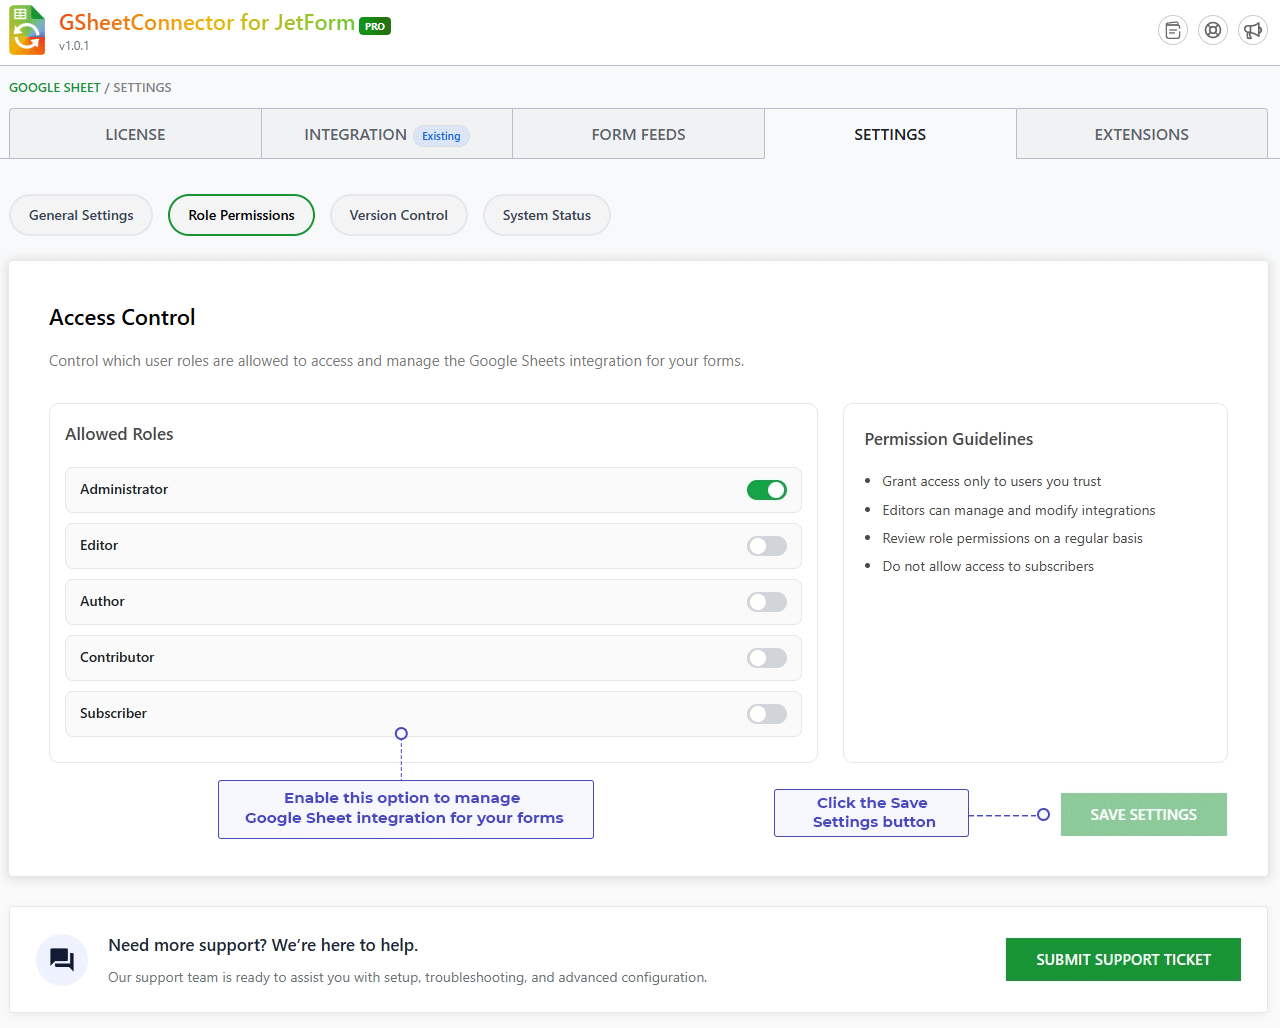1280x1028 pixels.
Task: Click the 'Existing' badge on the Integration tab
Action: (x=441, y=136)
